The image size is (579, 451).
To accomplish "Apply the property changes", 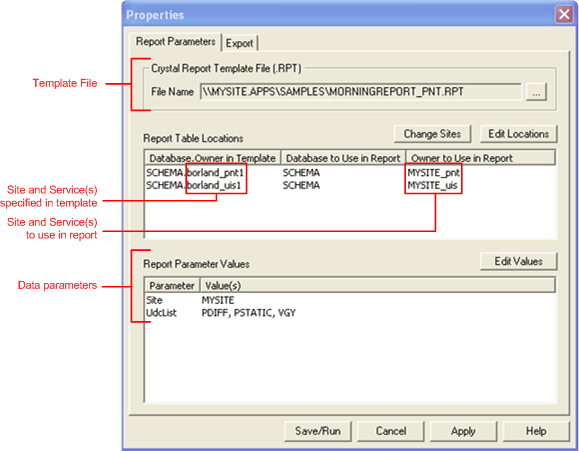I will tap(463, 431).
